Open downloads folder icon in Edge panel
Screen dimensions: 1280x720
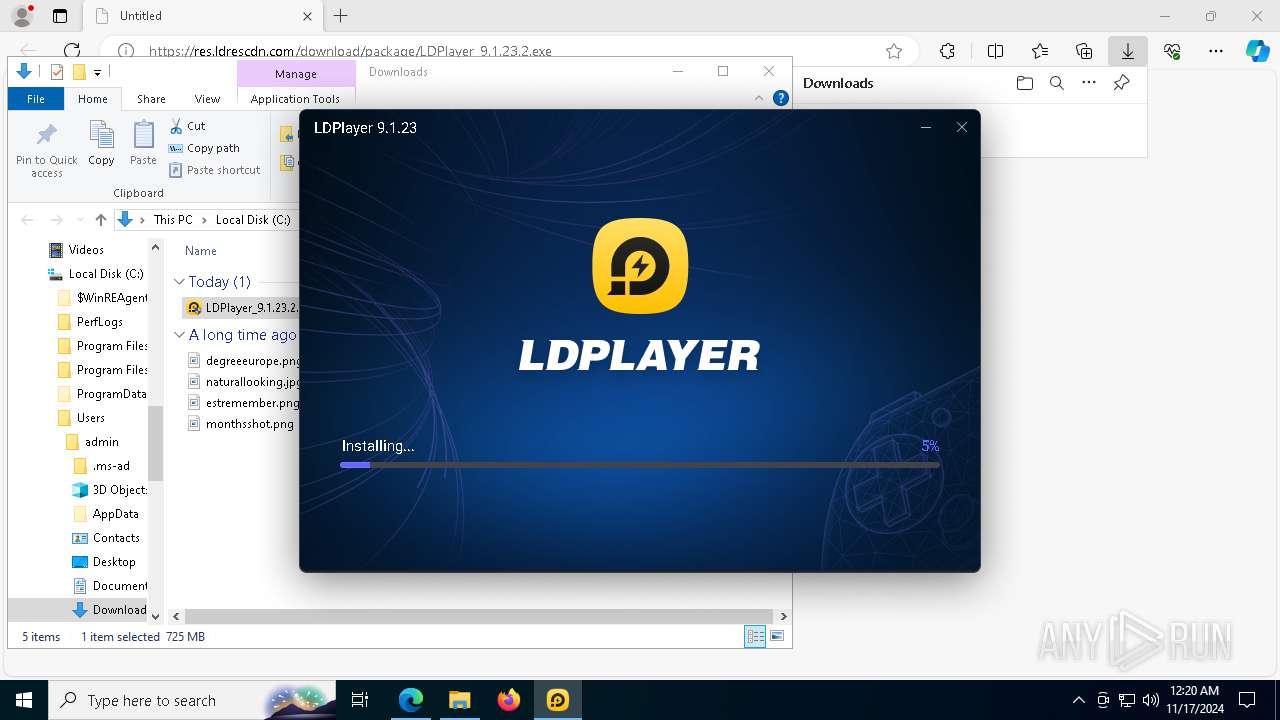tap(1024, 83)
